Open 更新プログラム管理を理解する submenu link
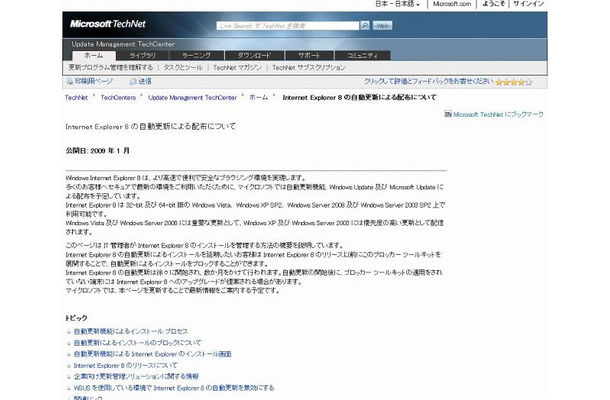The width and height of the screenshot is (610, 400). pos(111,67)
